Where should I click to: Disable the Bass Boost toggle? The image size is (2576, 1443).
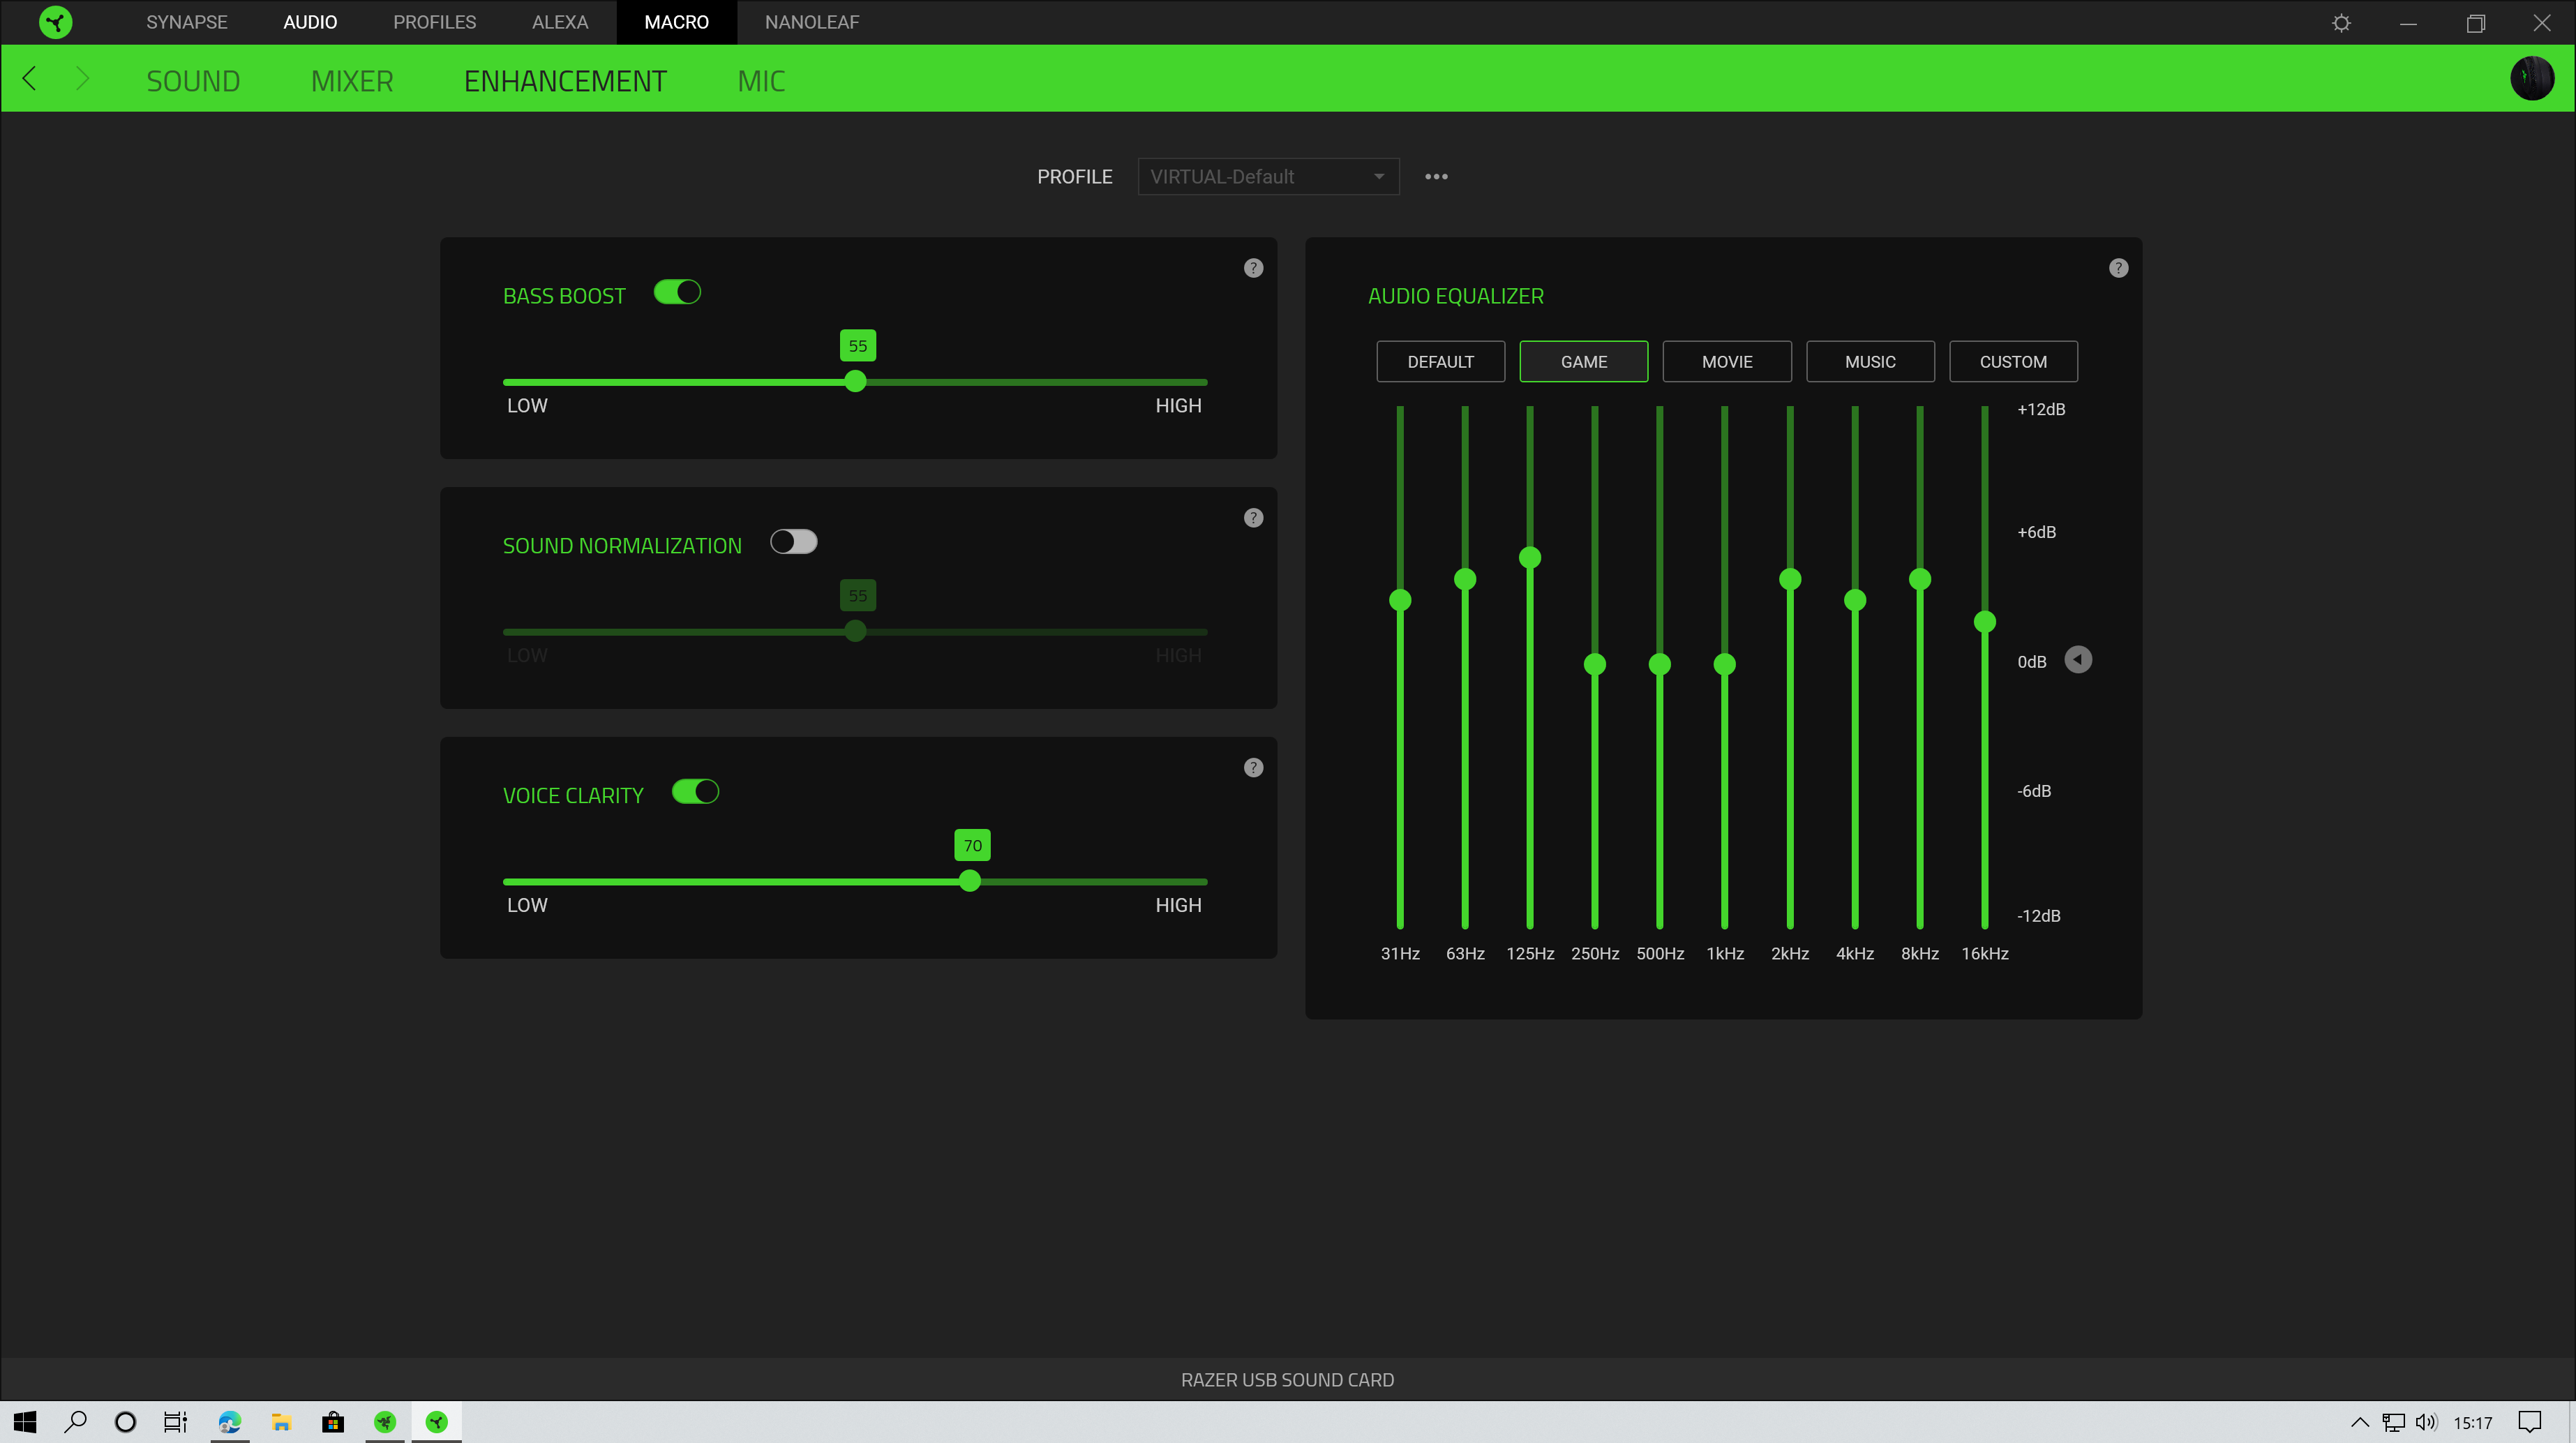[677, 292]
